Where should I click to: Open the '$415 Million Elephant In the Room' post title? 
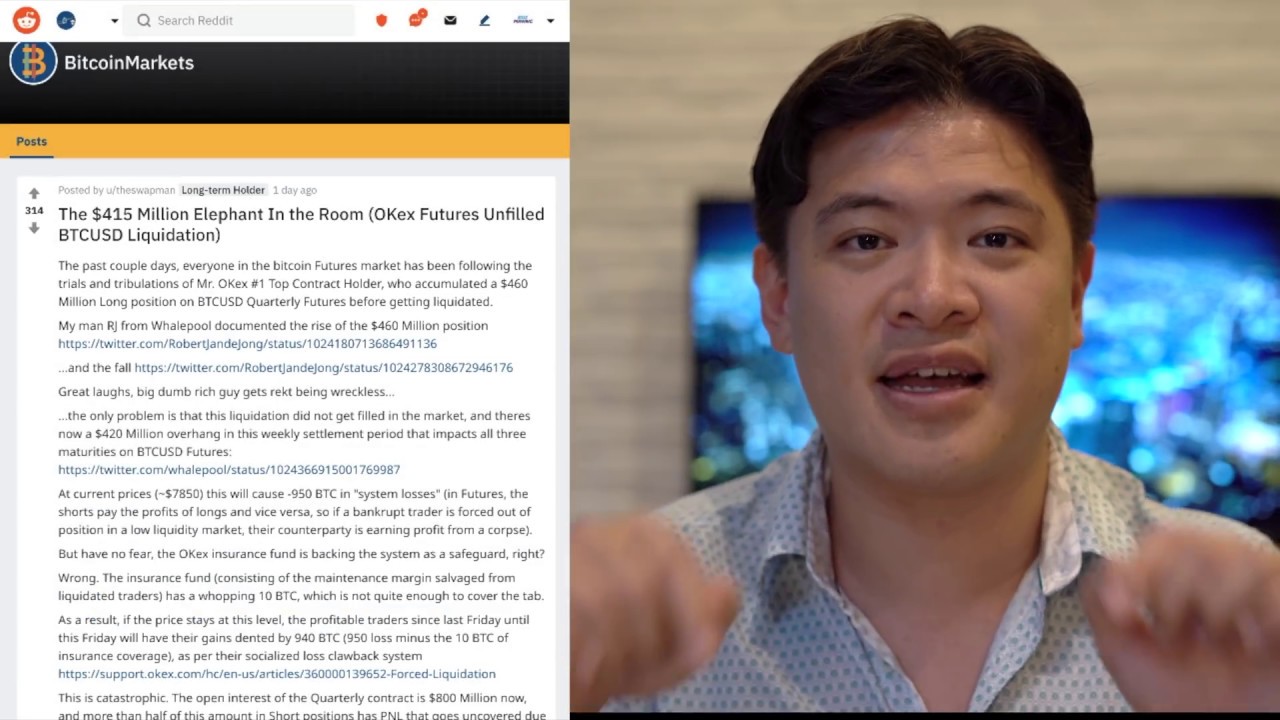point(301,224)
